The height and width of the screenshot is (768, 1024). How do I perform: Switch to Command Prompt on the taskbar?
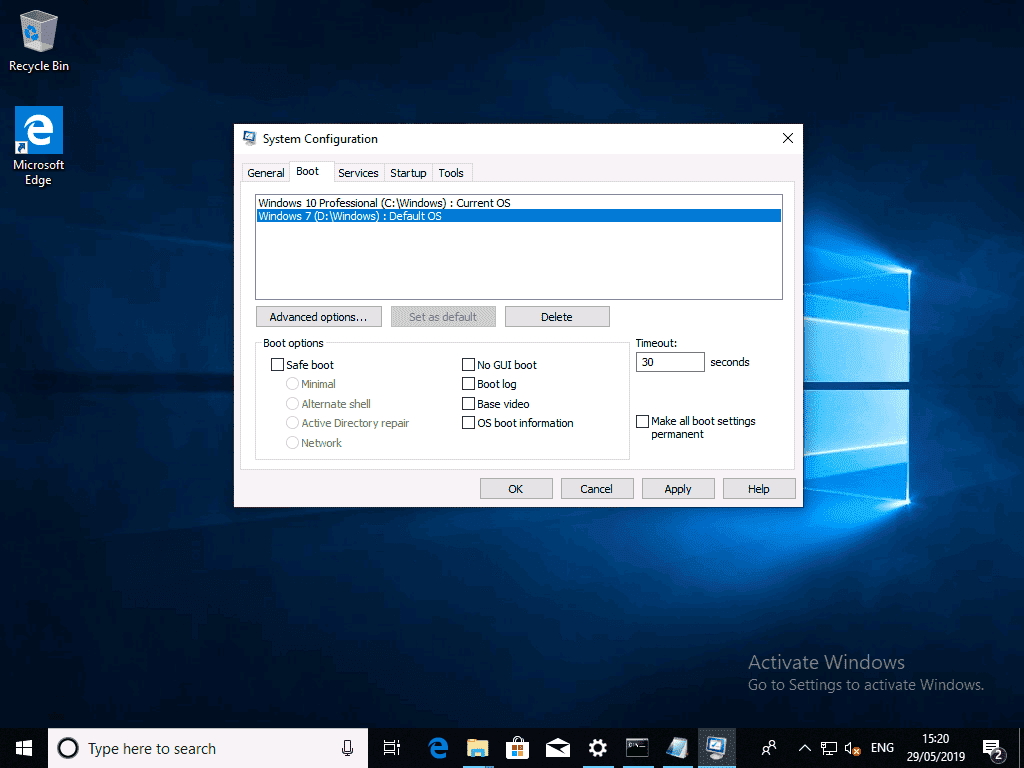coord(637,748)
